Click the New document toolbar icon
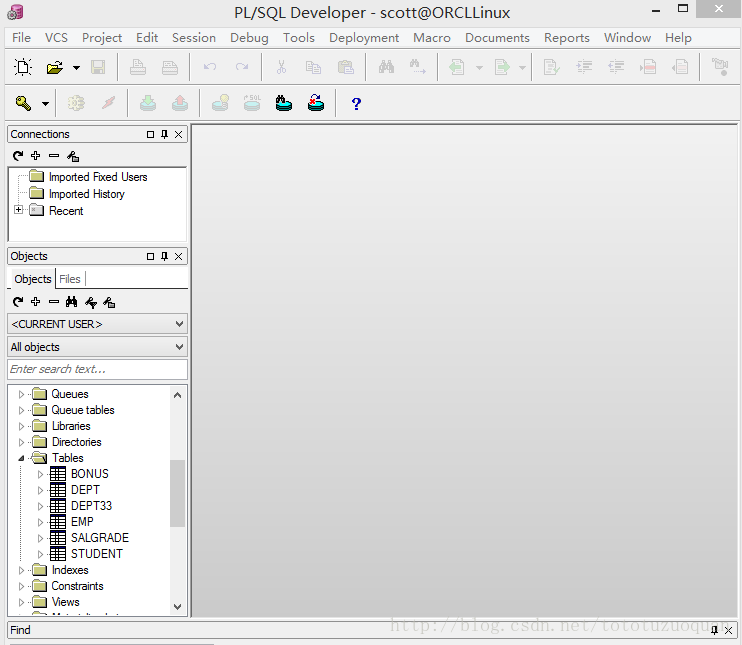This screenshot has height=645, width=742. click(x=23, y=67)
